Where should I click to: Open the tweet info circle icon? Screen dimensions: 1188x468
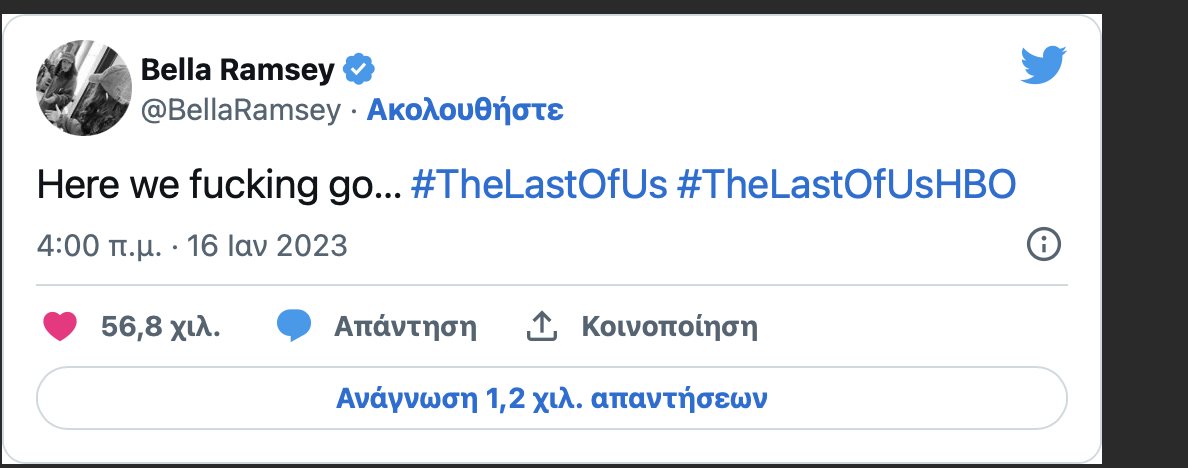pyautogui.click(x=1044, y=244)
